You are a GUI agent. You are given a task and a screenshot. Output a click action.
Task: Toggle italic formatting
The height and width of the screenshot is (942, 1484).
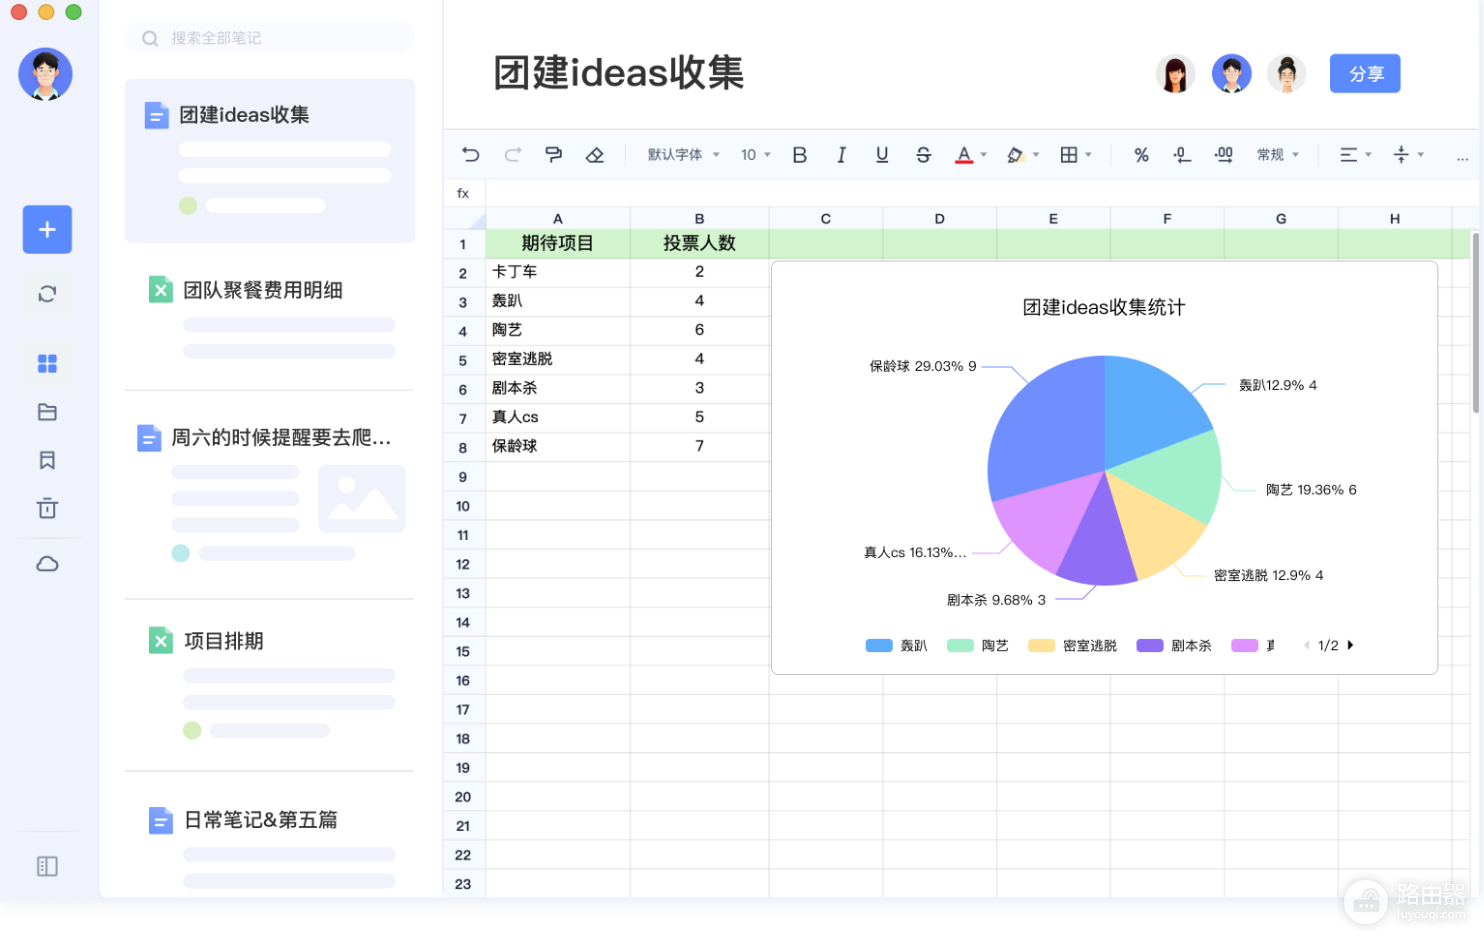841,155
